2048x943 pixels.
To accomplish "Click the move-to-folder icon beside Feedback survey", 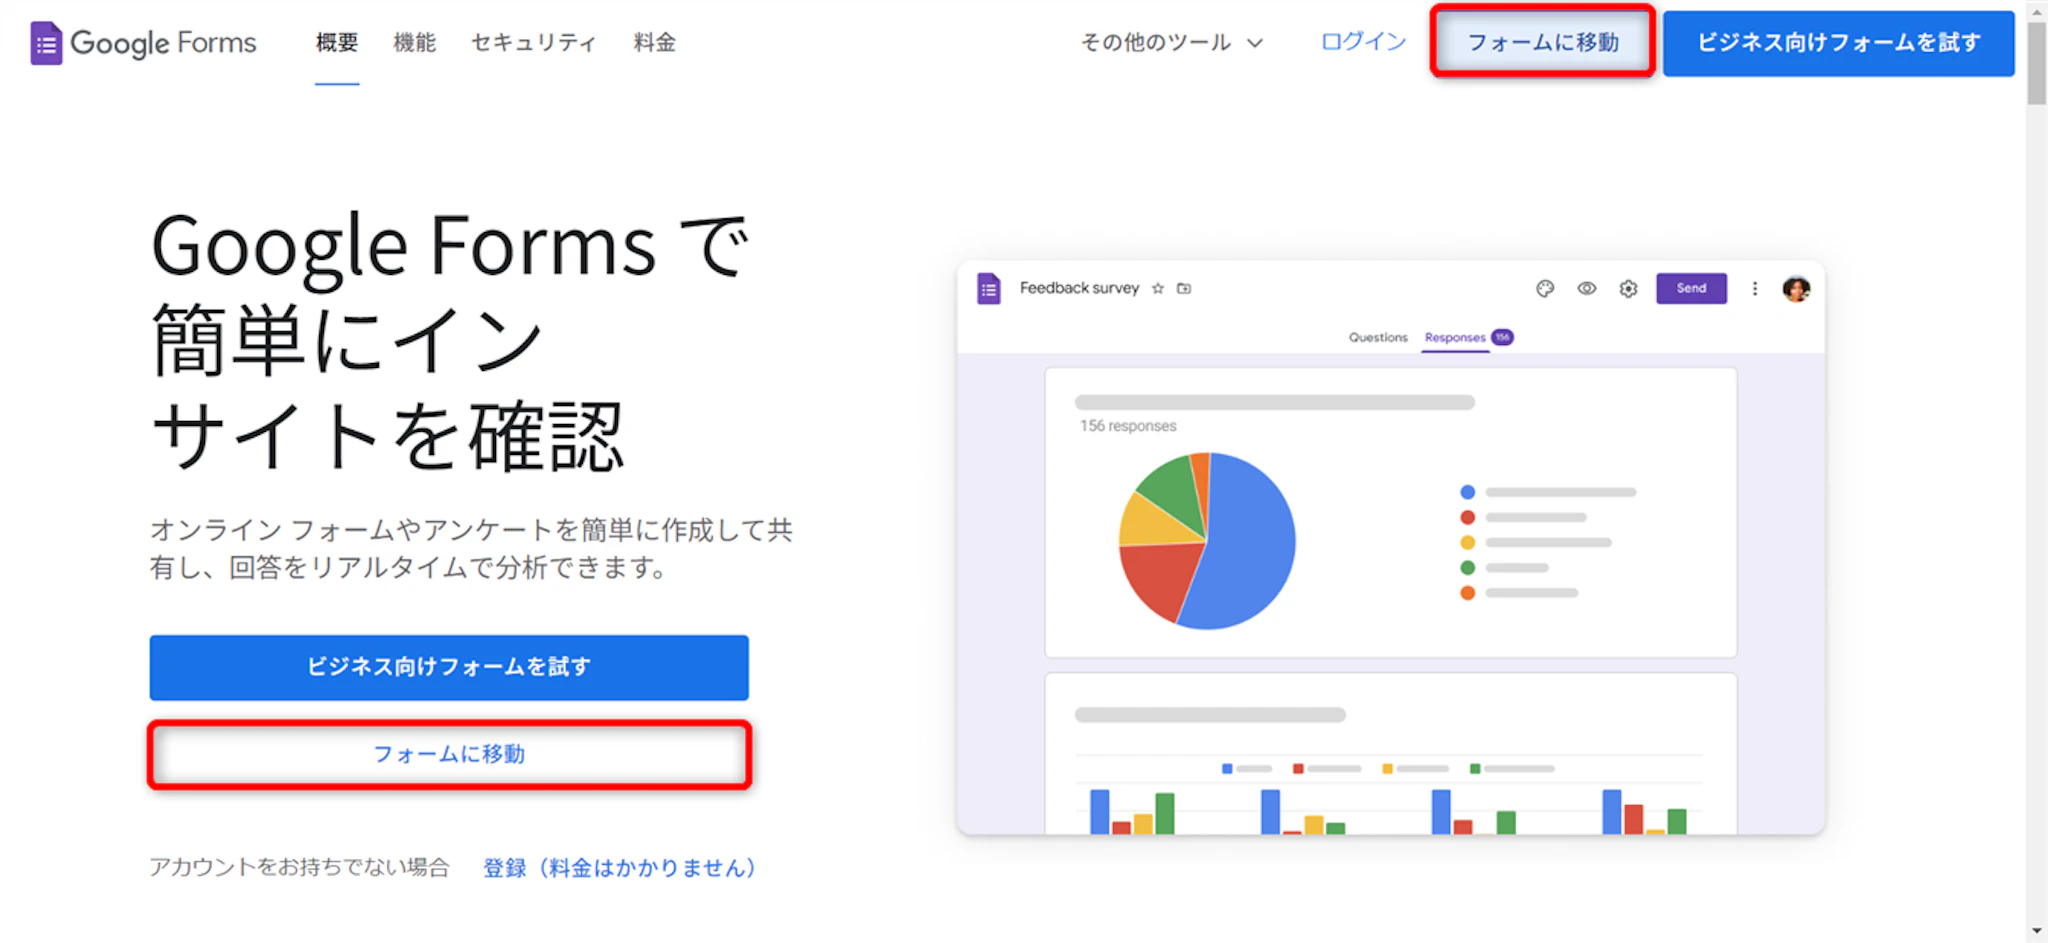I will tap(1184, 289).
